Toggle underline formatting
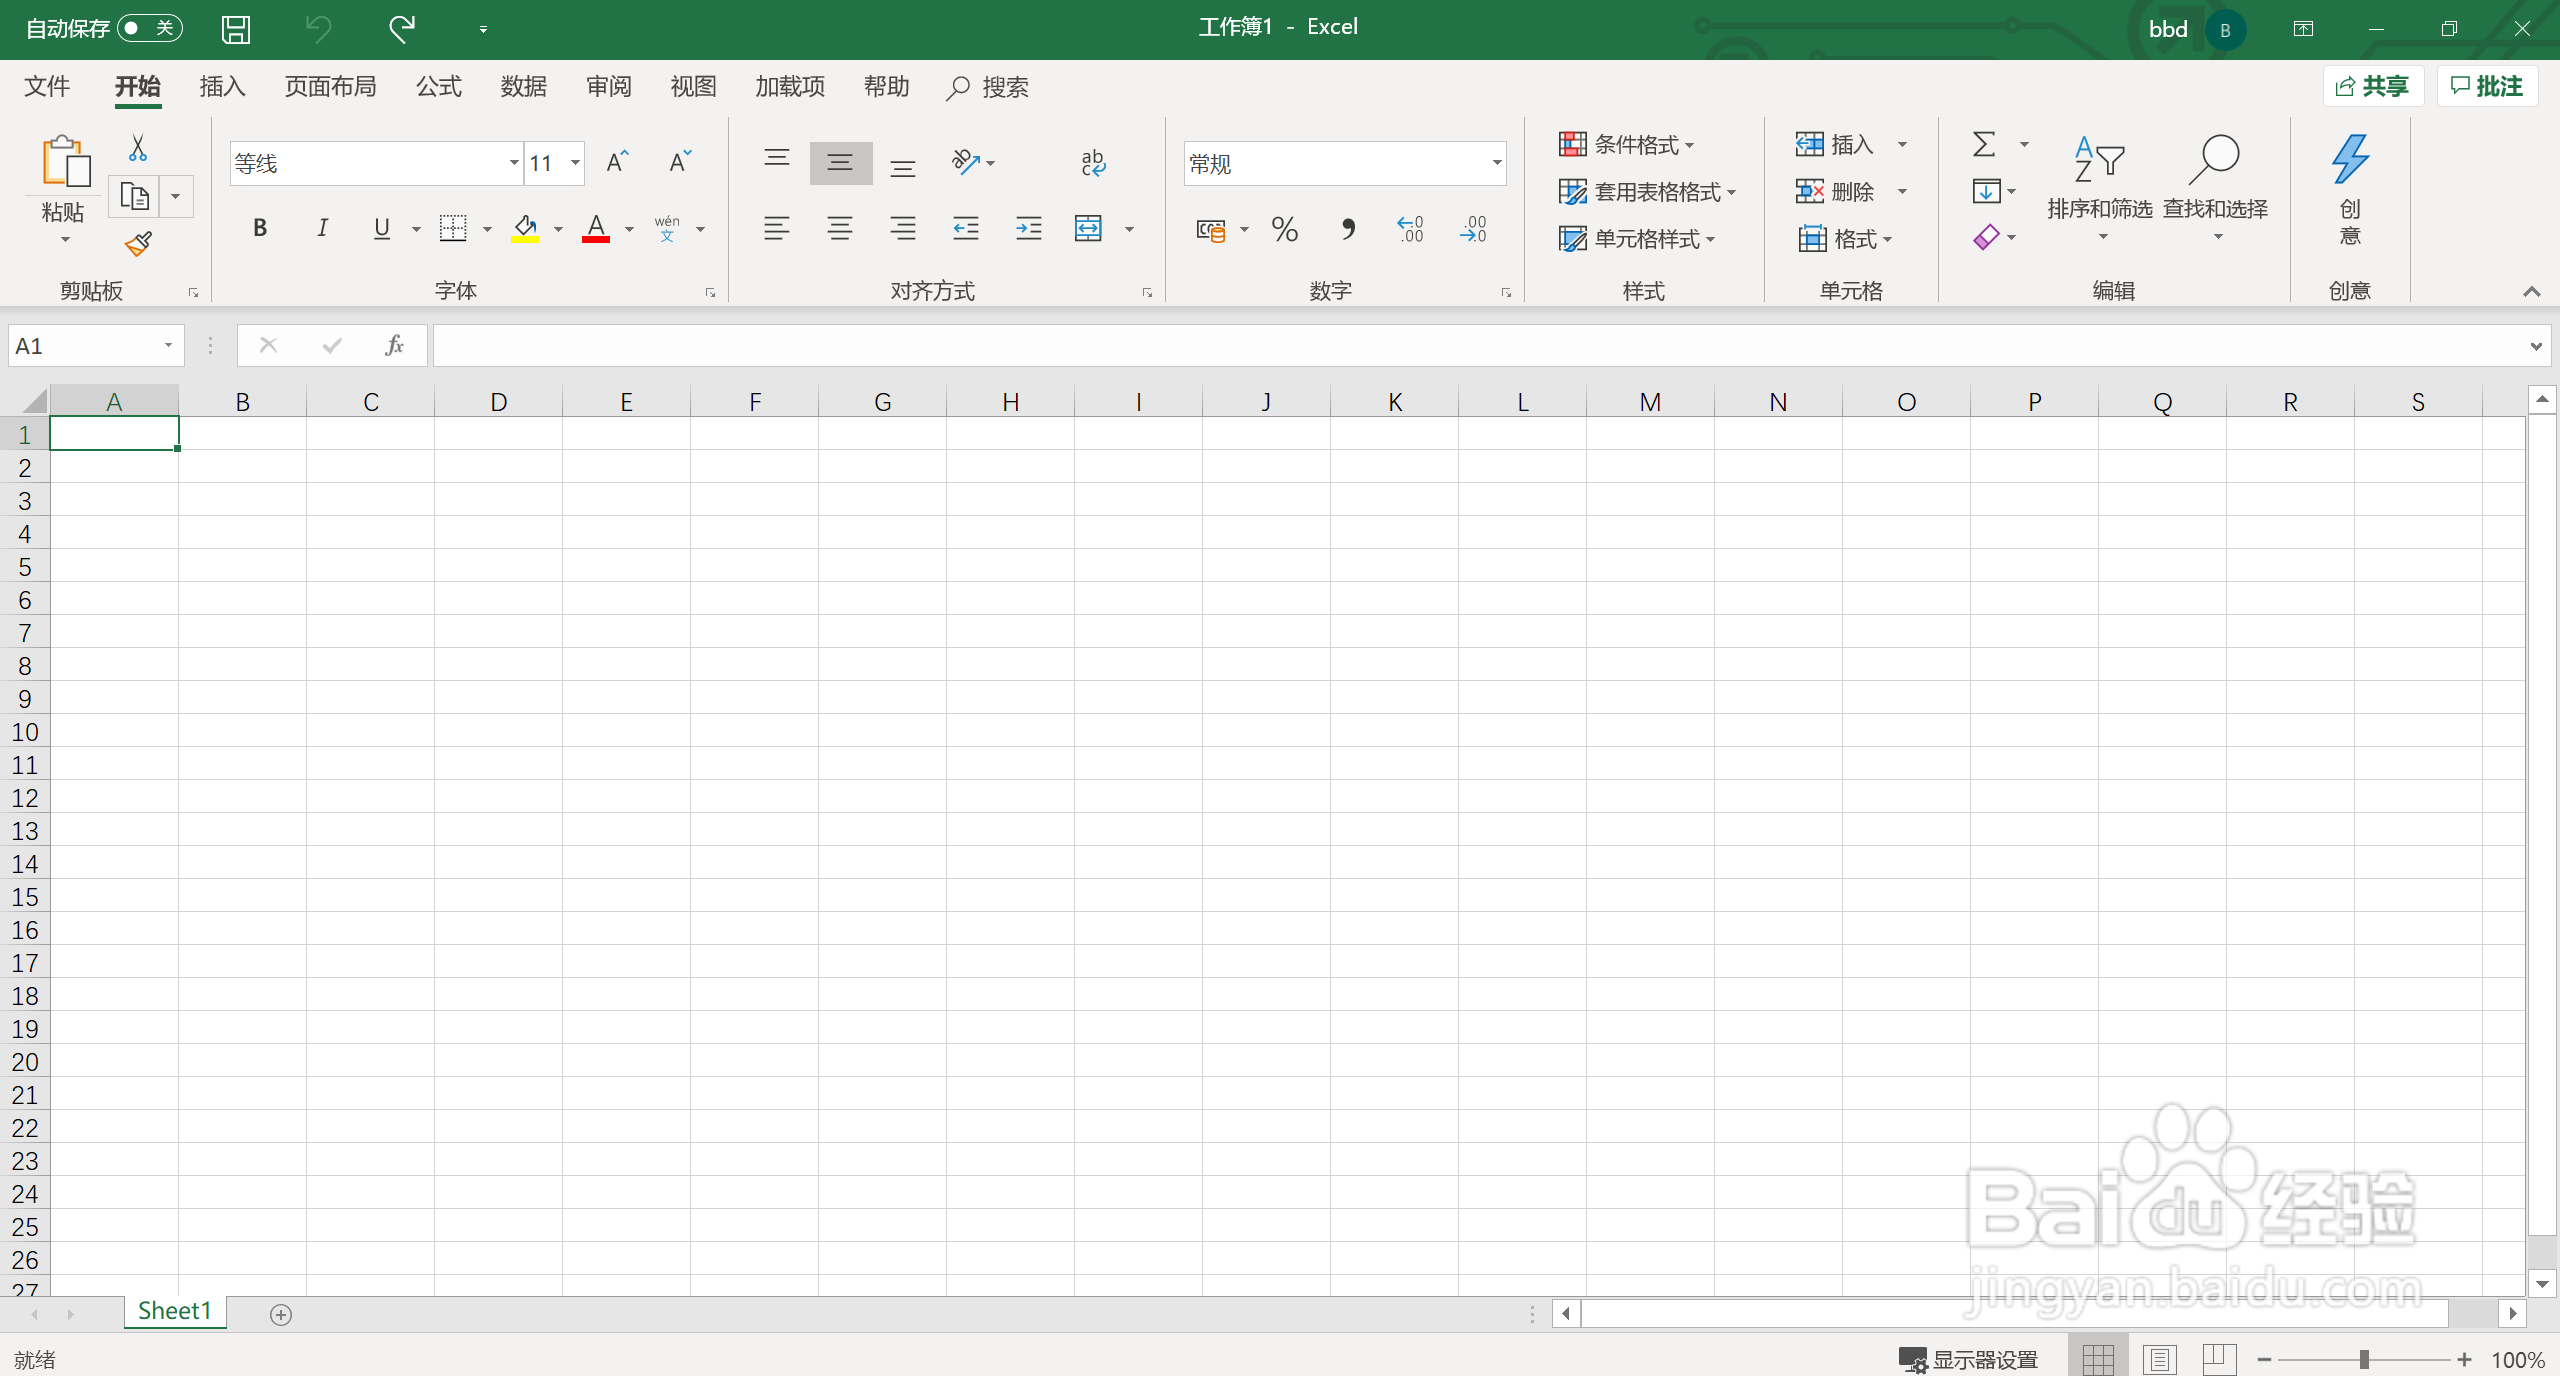The width and height of the screenshot is (2560, 1376). click(x=381, y=228)
